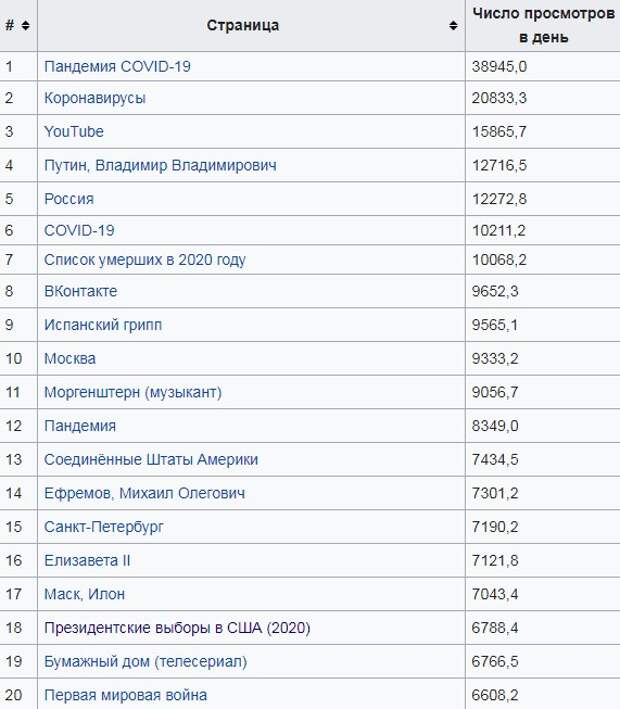Open Бумажный дом (телесериал) article

tap(145, 661)
